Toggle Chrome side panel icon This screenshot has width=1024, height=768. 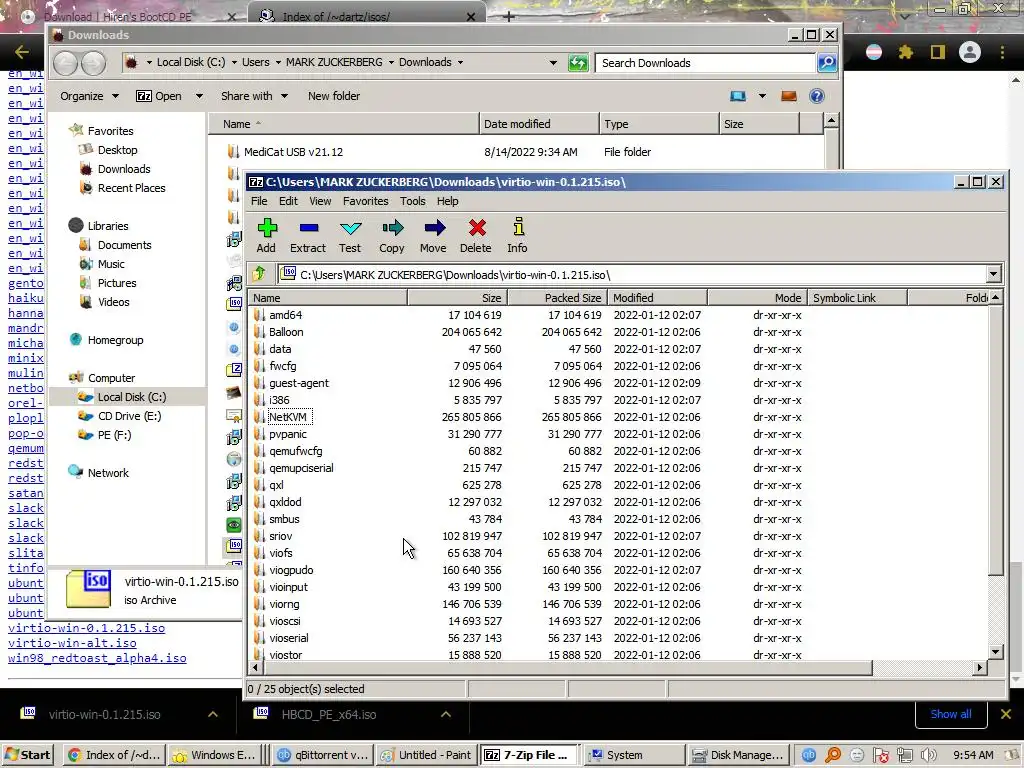pyautogui.click(x=938, y=52)
